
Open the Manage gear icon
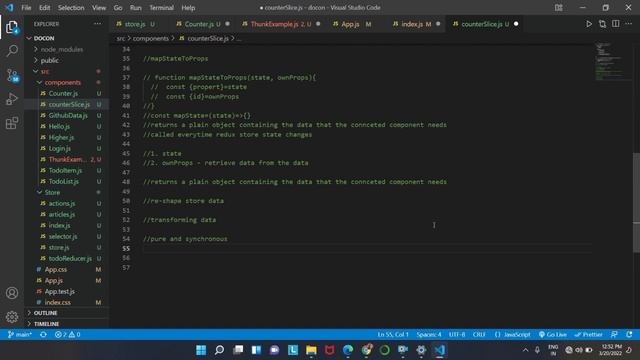tap(12, 316)
